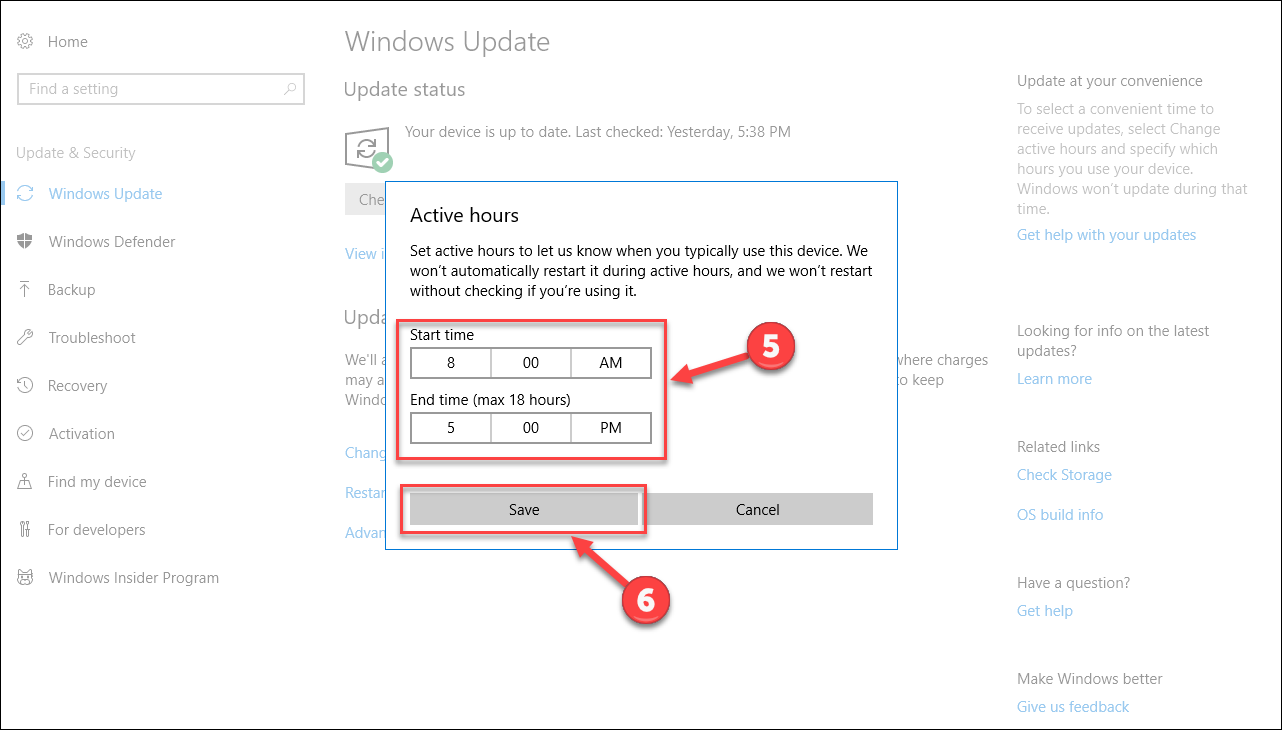The width and height of the screenshot is (1282, 730).
Task: Click the device is up to date message
Action: [x=598, y=131]
